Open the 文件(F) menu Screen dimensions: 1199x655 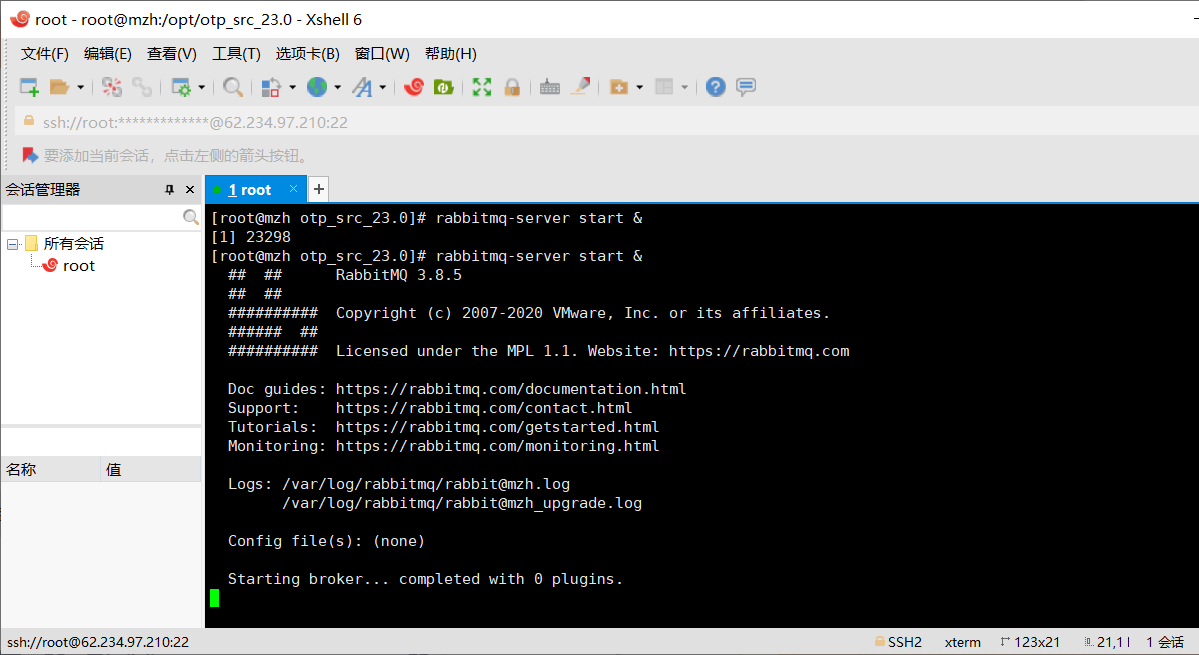pyautogui.click(x=44, y=54)
